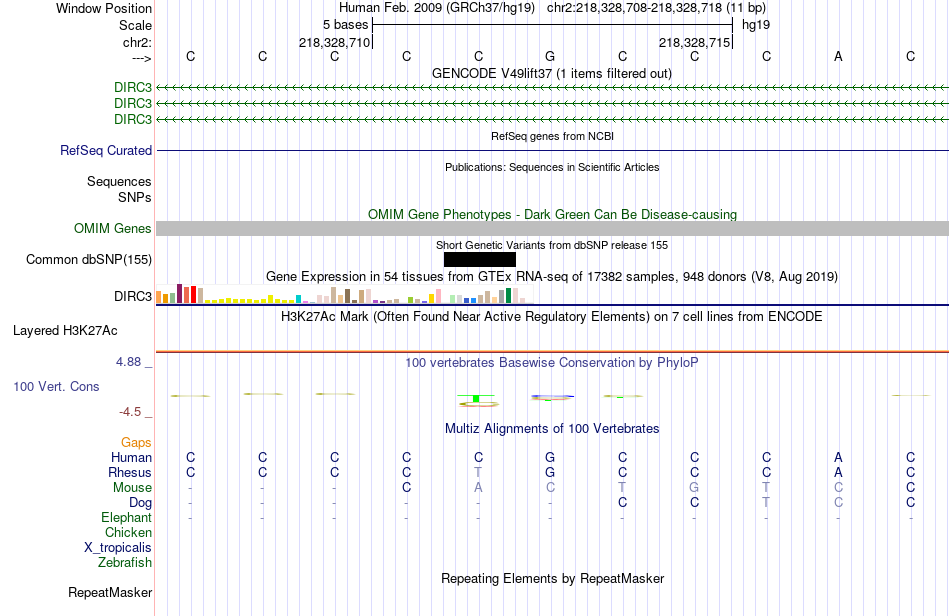Click the green PhyloP peak under base C
Viewport: 950px width, 616px height.
(477, 399)
